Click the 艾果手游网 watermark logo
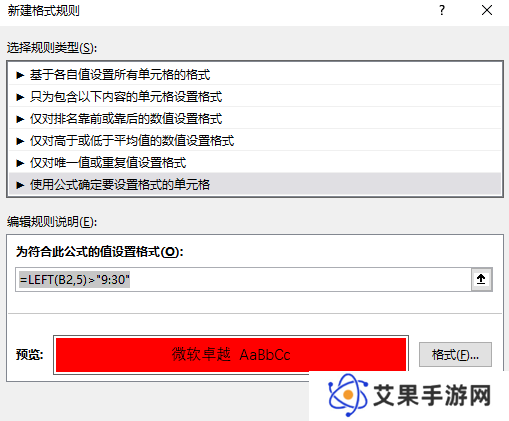Screen dimensions: 509x421 [x=409, y=396]
